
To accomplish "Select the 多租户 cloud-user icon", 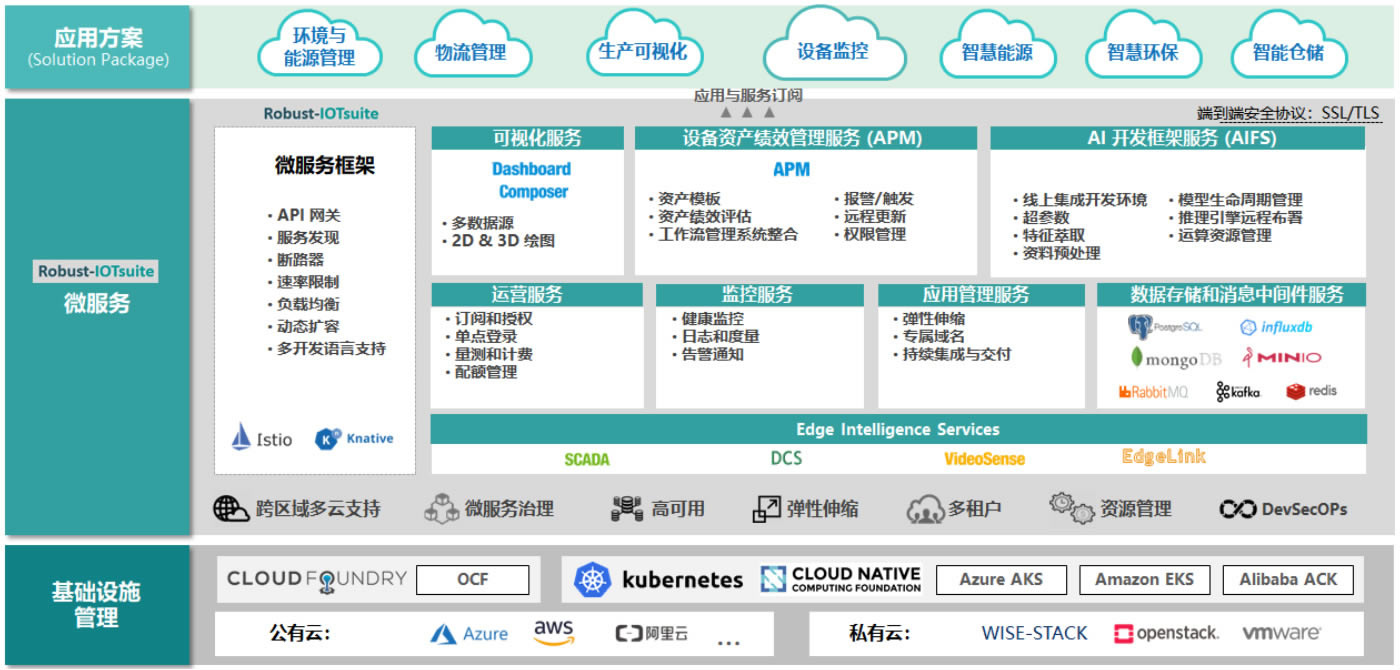I will (926, 509).
